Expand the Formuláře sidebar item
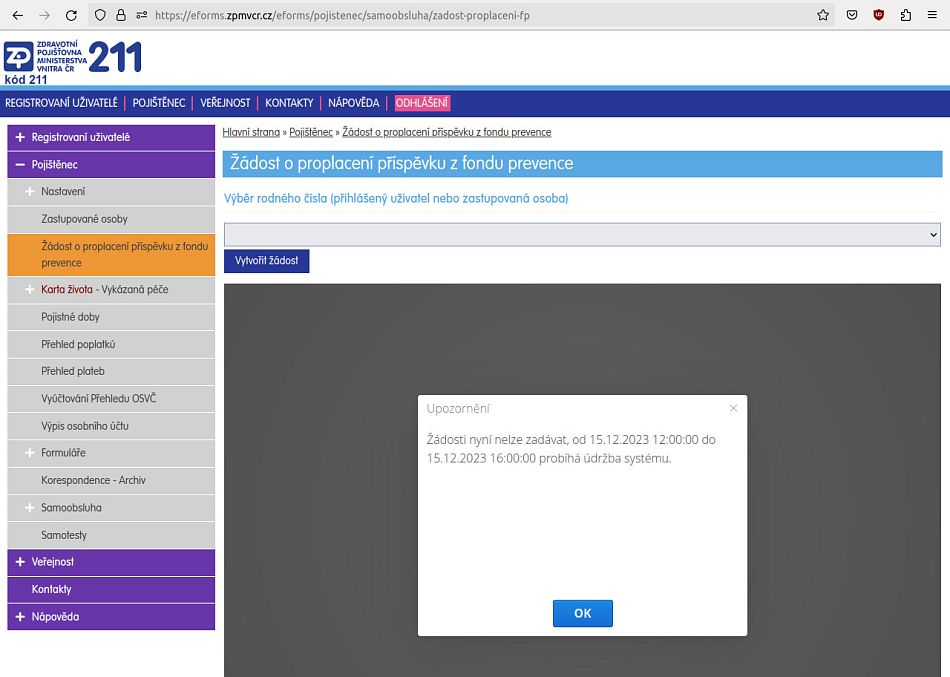 (x=30, y=453)
